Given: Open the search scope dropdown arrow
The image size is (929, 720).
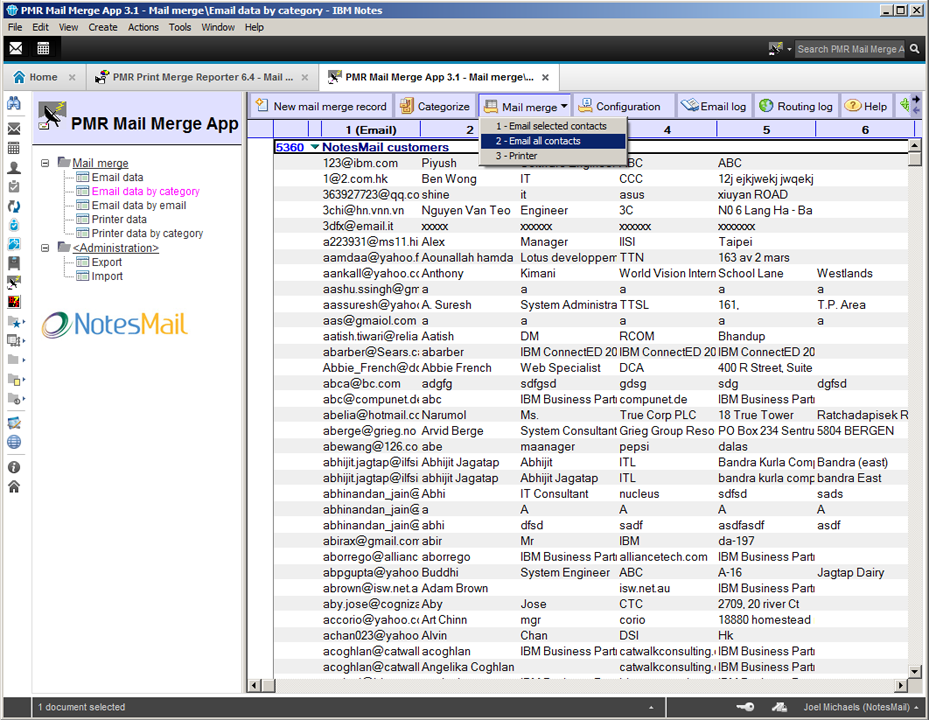Looking at the screenshot, I should click(789, 49).
